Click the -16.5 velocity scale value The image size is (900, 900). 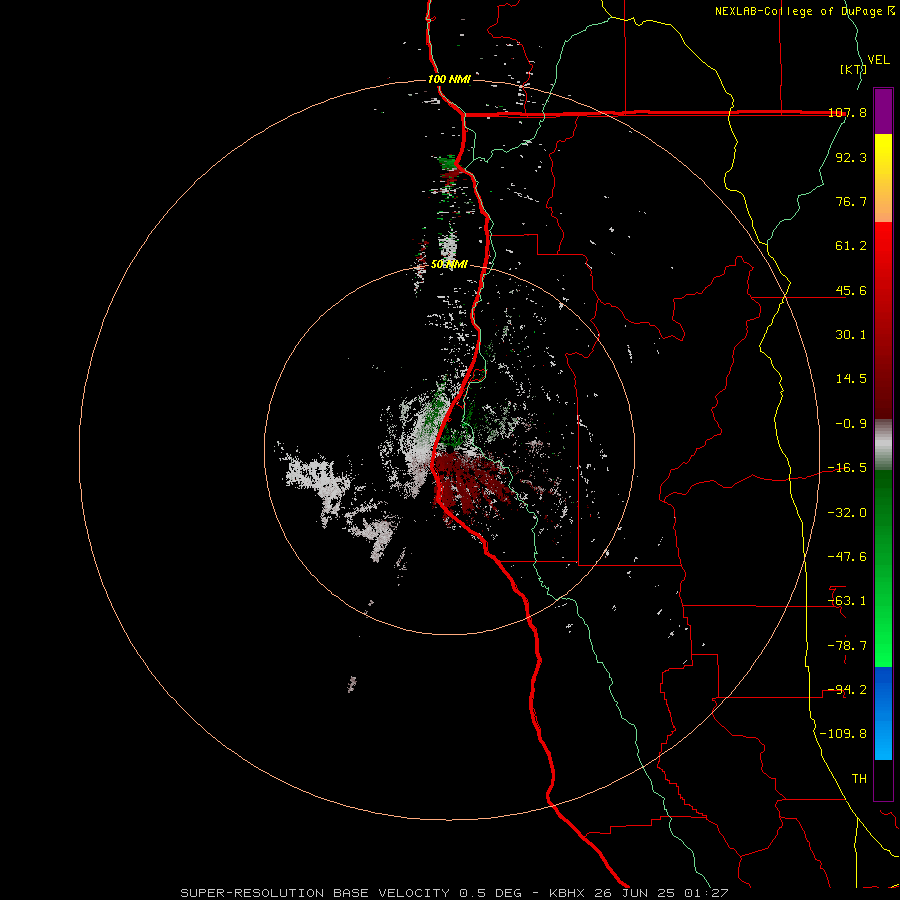tap(847, 468)
